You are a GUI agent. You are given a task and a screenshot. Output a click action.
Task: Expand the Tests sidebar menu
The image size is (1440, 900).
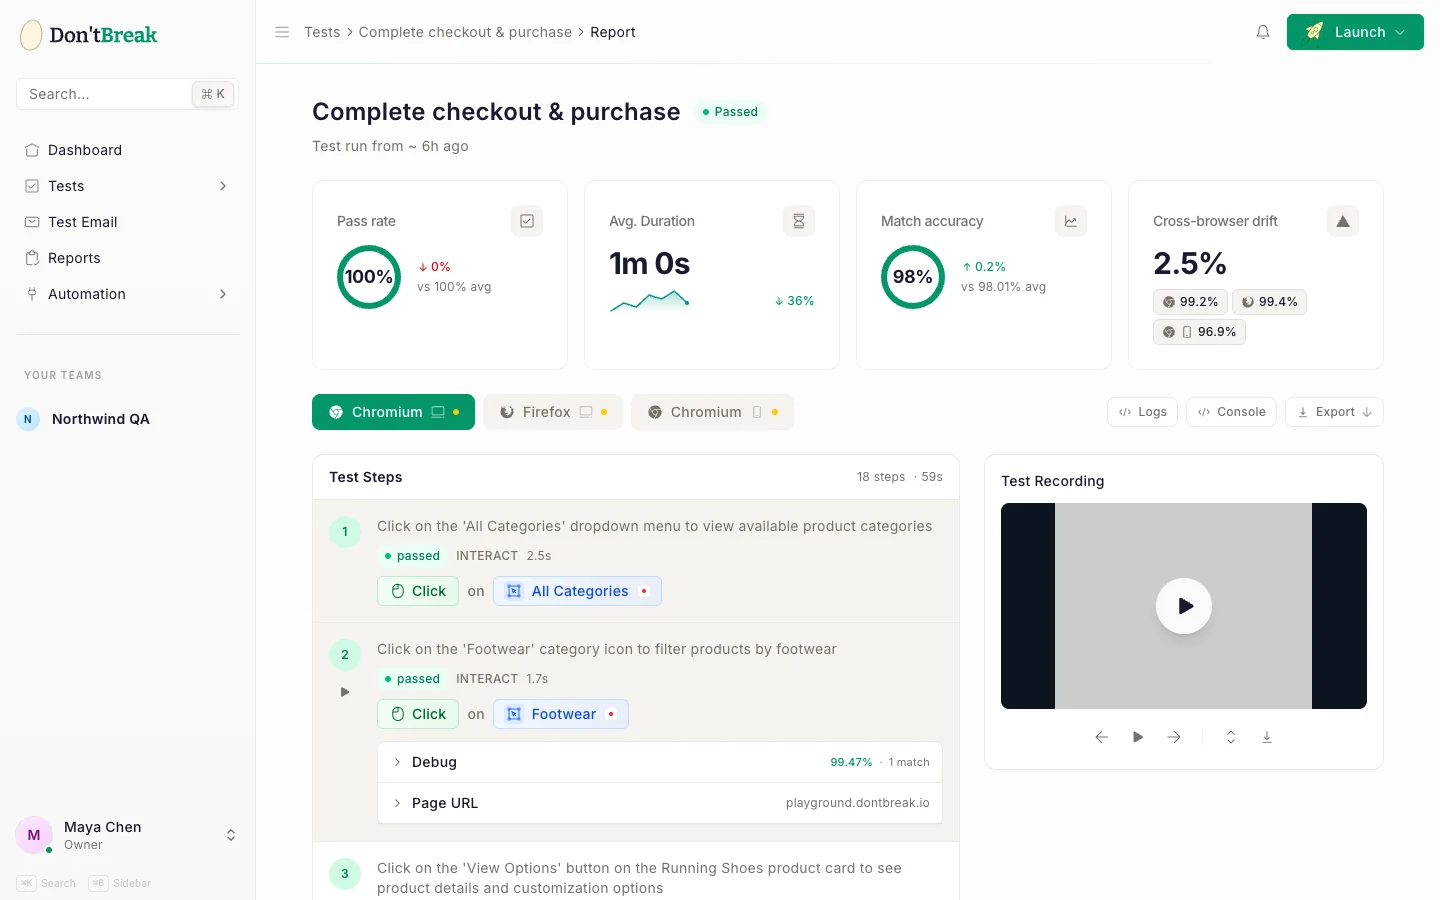click(127, 186)
